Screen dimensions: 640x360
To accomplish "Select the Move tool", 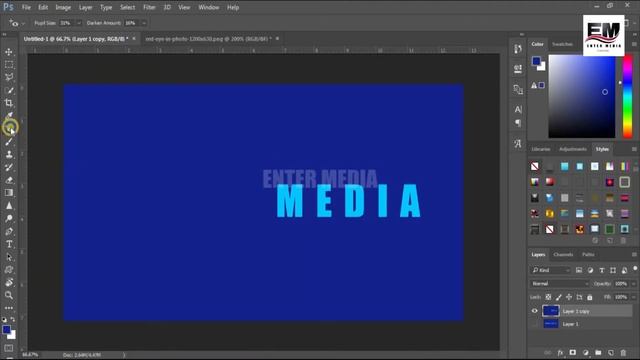I will (x=9, y=52).
